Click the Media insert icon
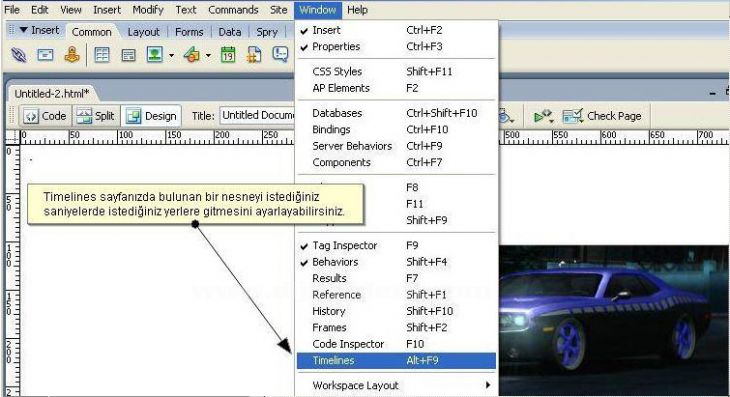The width and height of the screenshot is (730, 397). tap(191, 55)
